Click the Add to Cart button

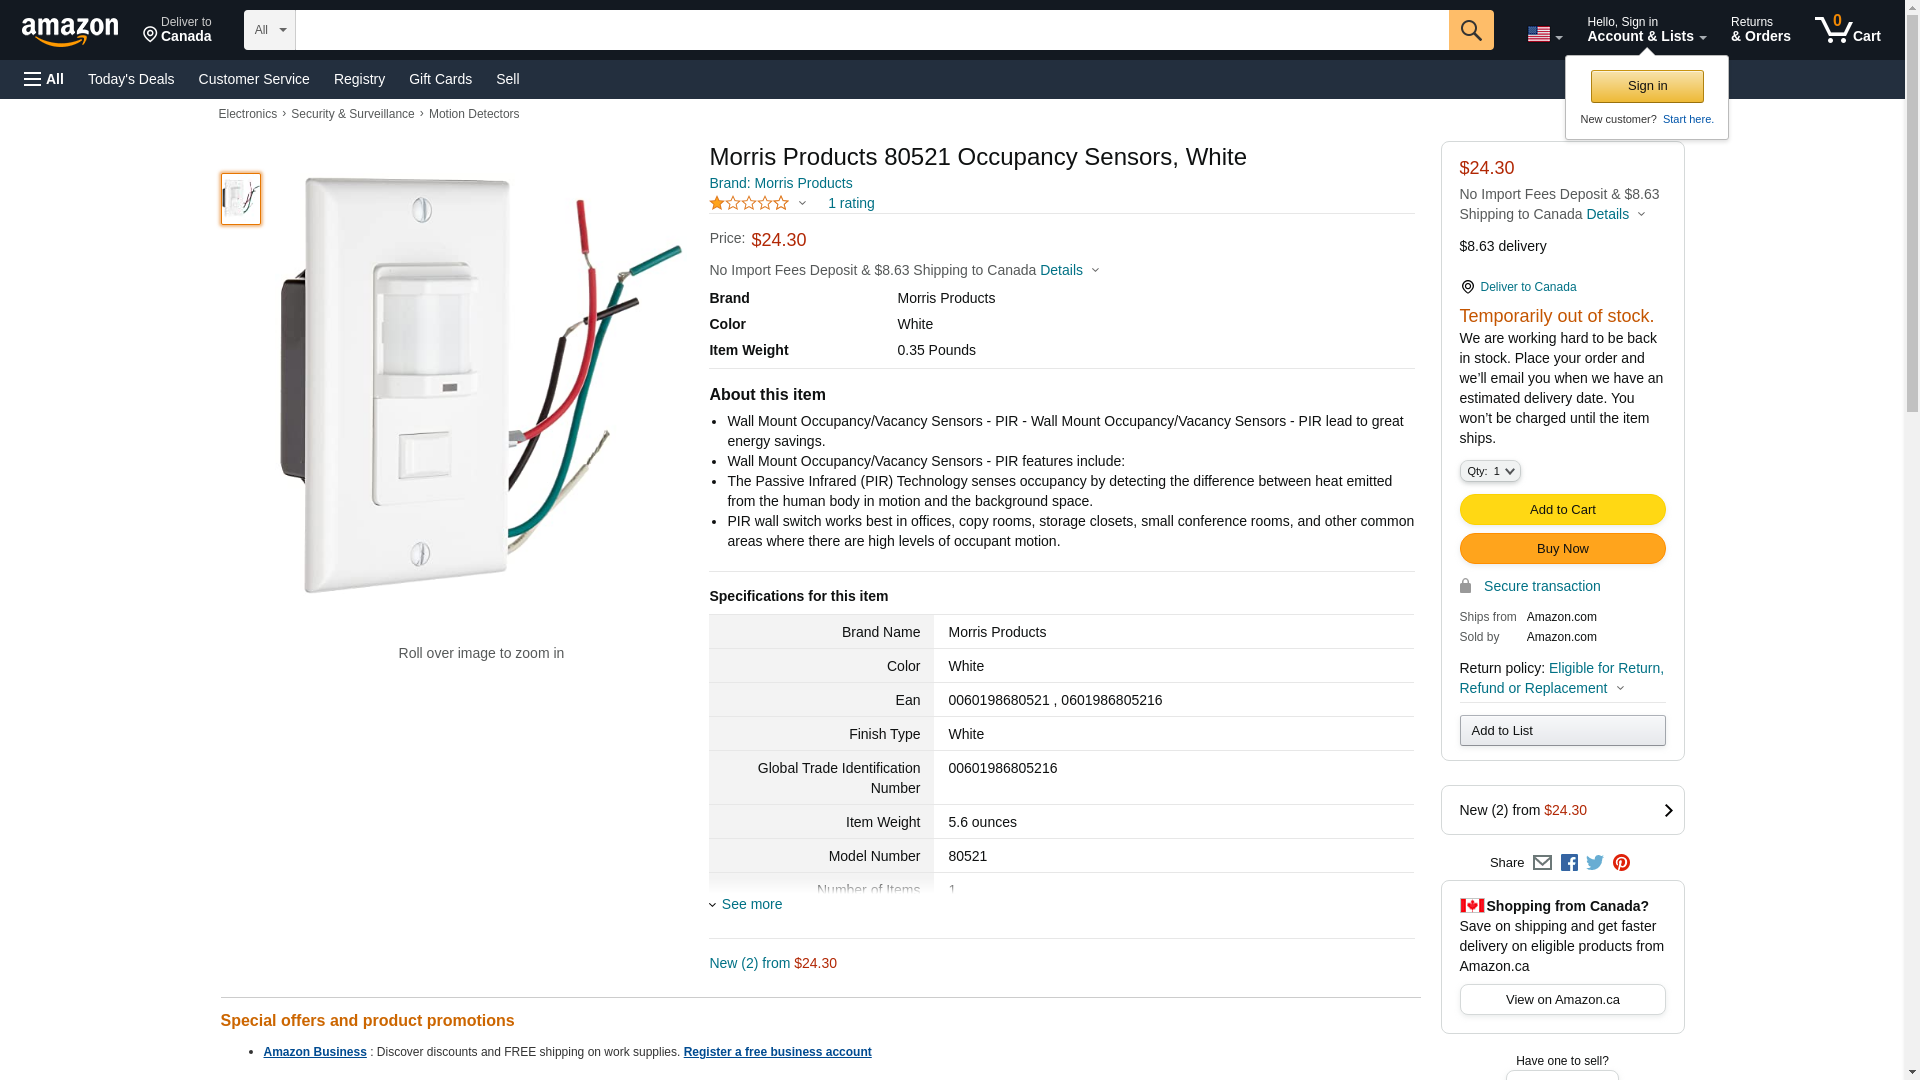click(x=1562, y=510)
